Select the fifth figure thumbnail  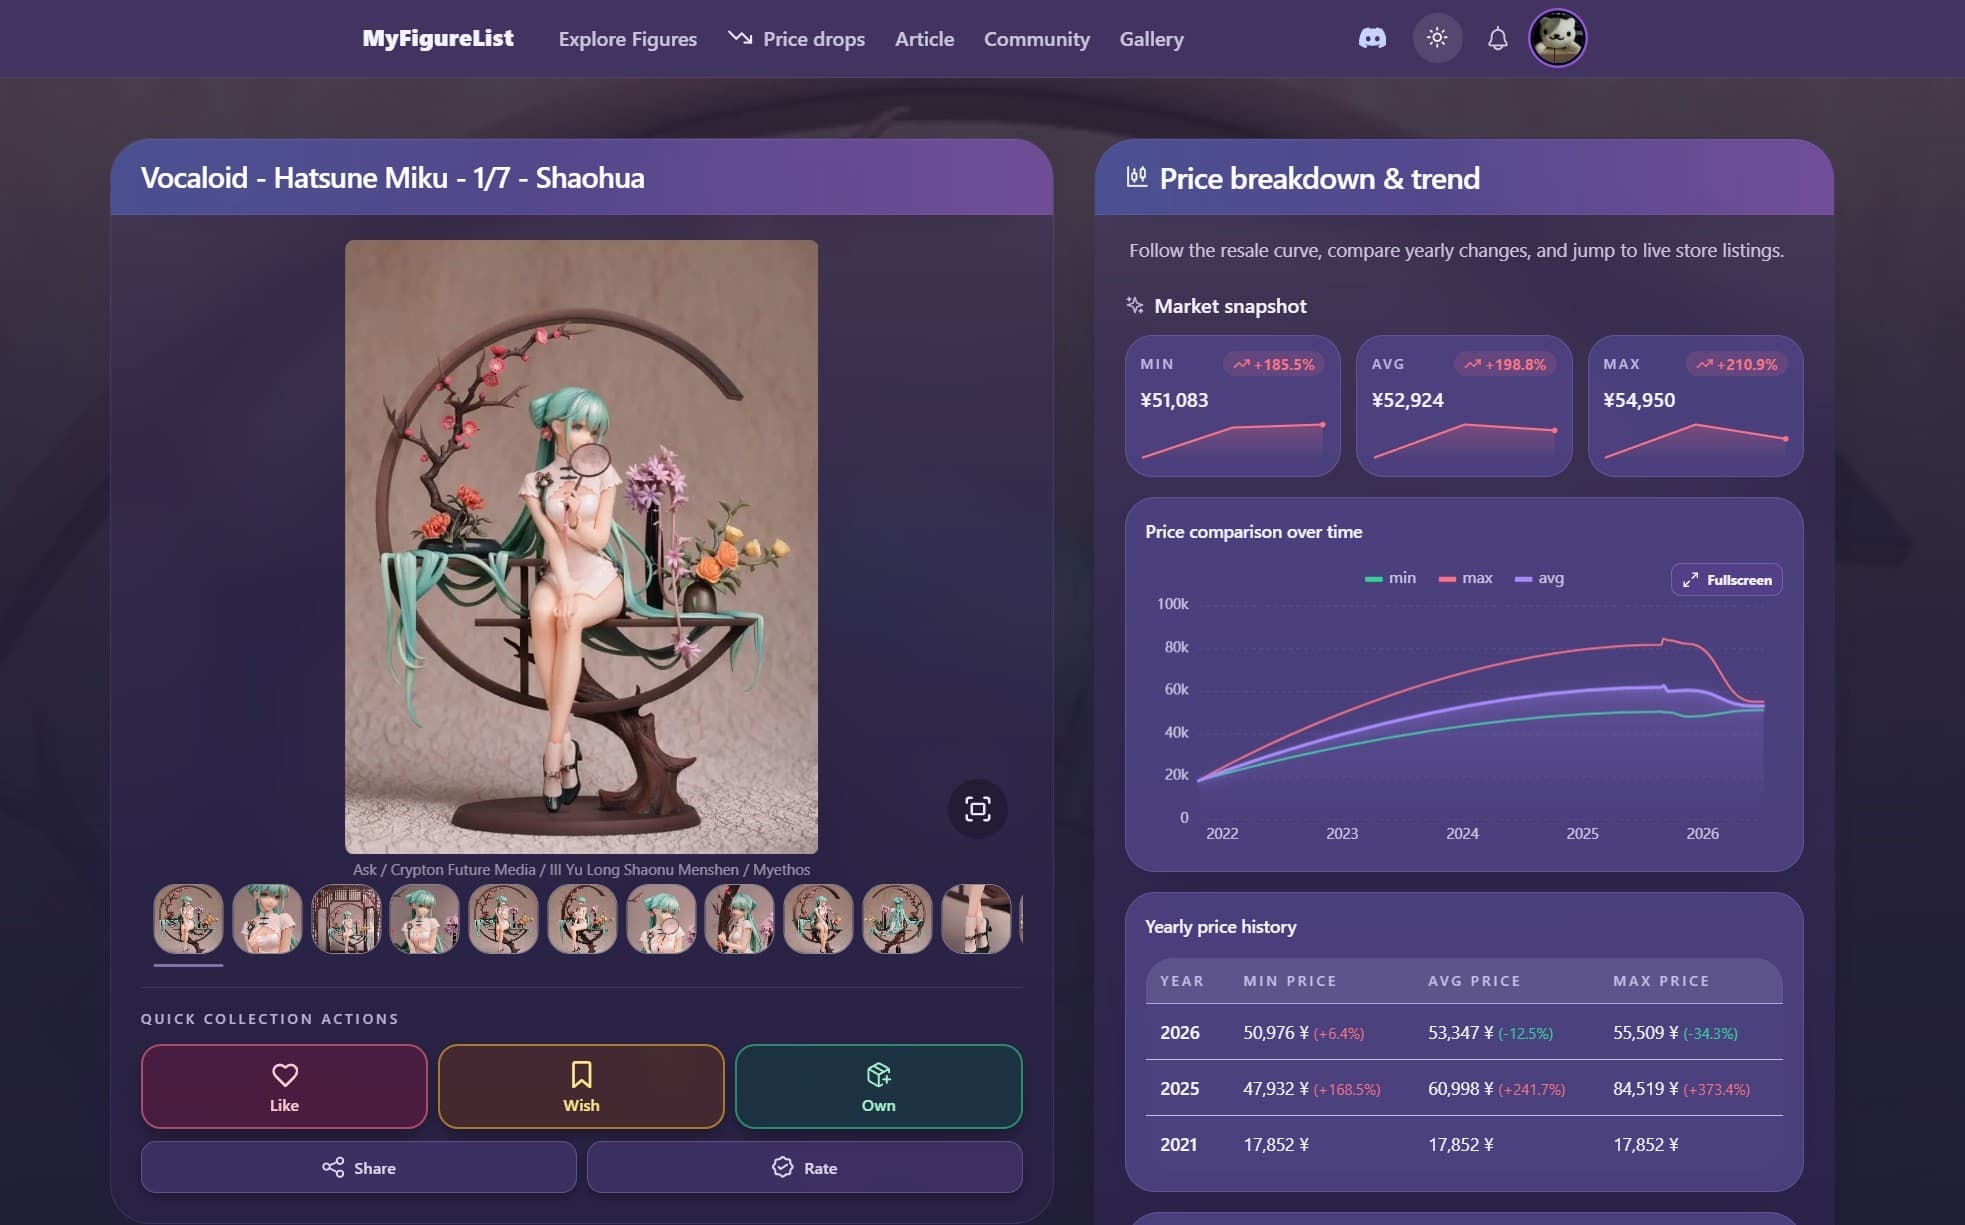[x=503, y=918]
